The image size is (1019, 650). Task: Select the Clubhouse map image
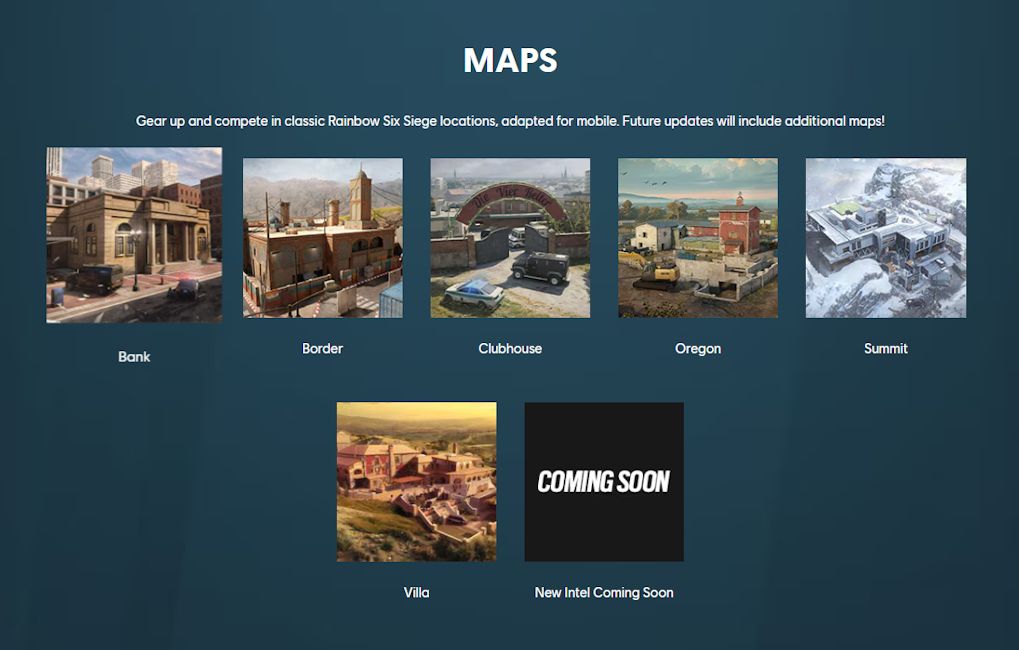[x=509, y=237]
